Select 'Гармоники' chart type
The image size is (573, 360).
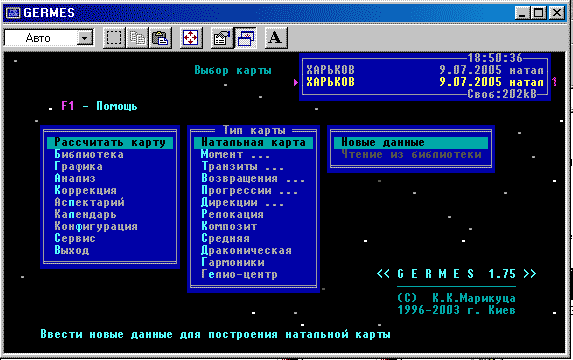(x=232, y=262)
